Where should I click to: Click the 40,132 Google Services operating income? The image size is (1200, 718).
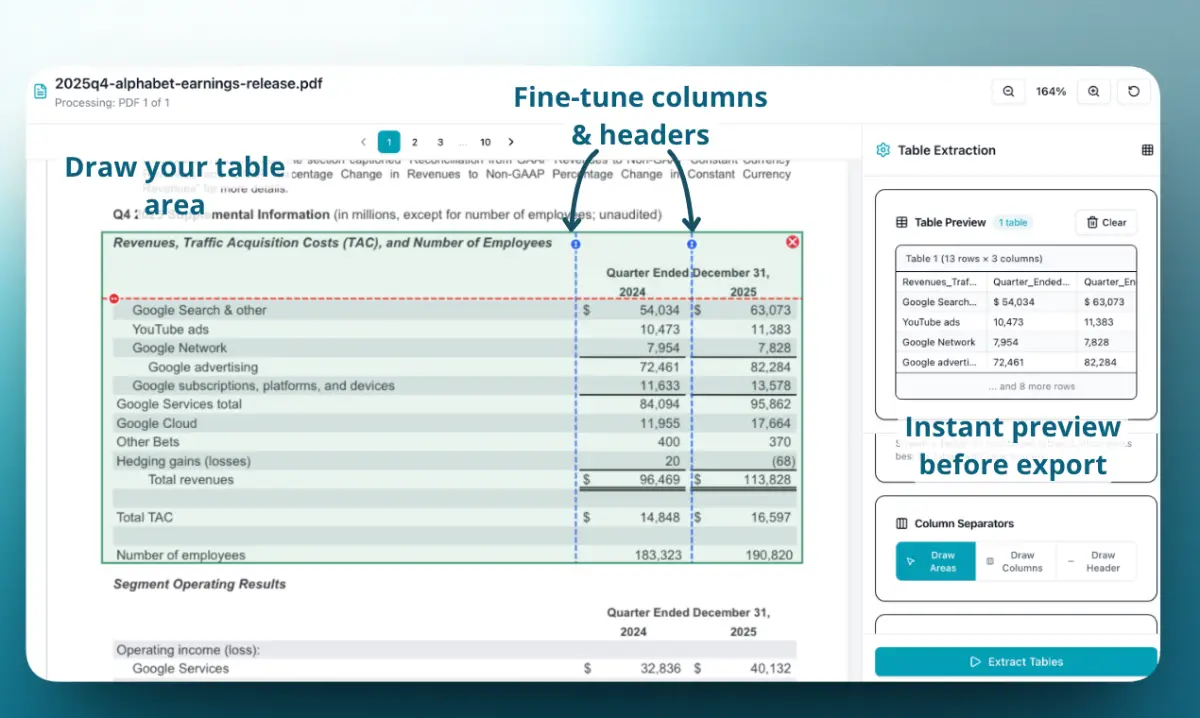tap(770, 668)
